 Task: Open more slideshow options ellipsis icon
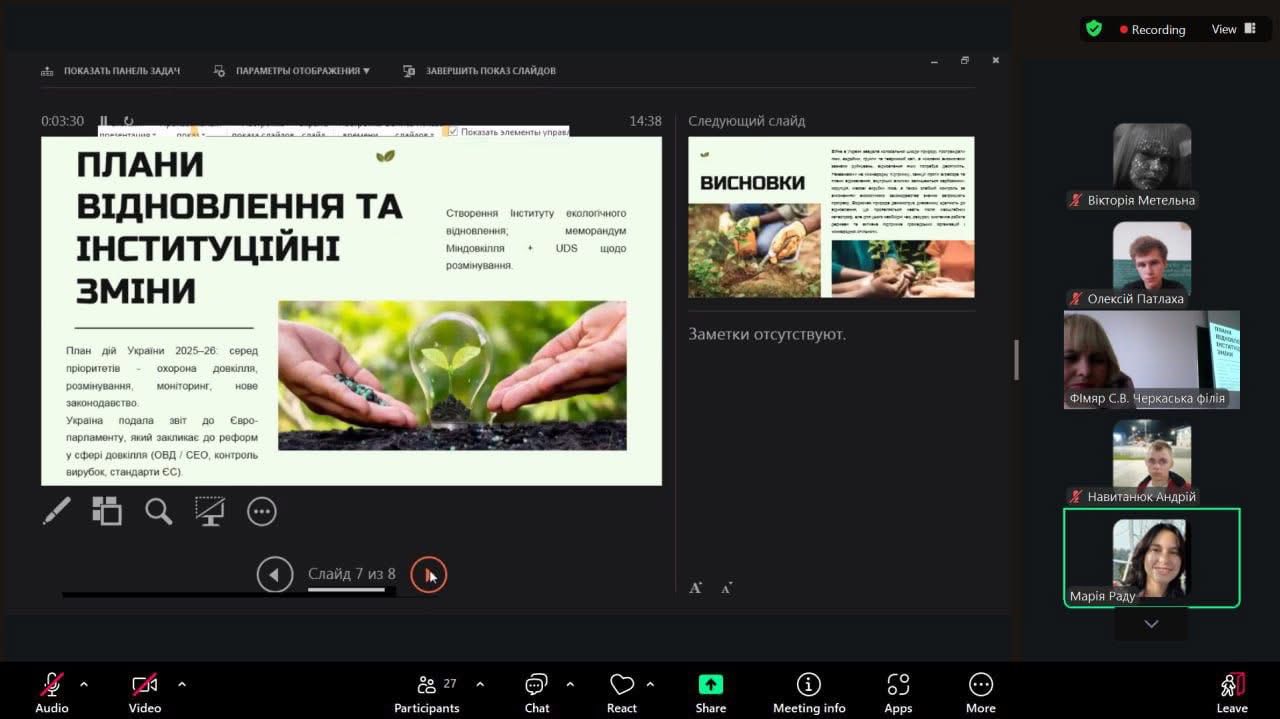pos(261,511)
